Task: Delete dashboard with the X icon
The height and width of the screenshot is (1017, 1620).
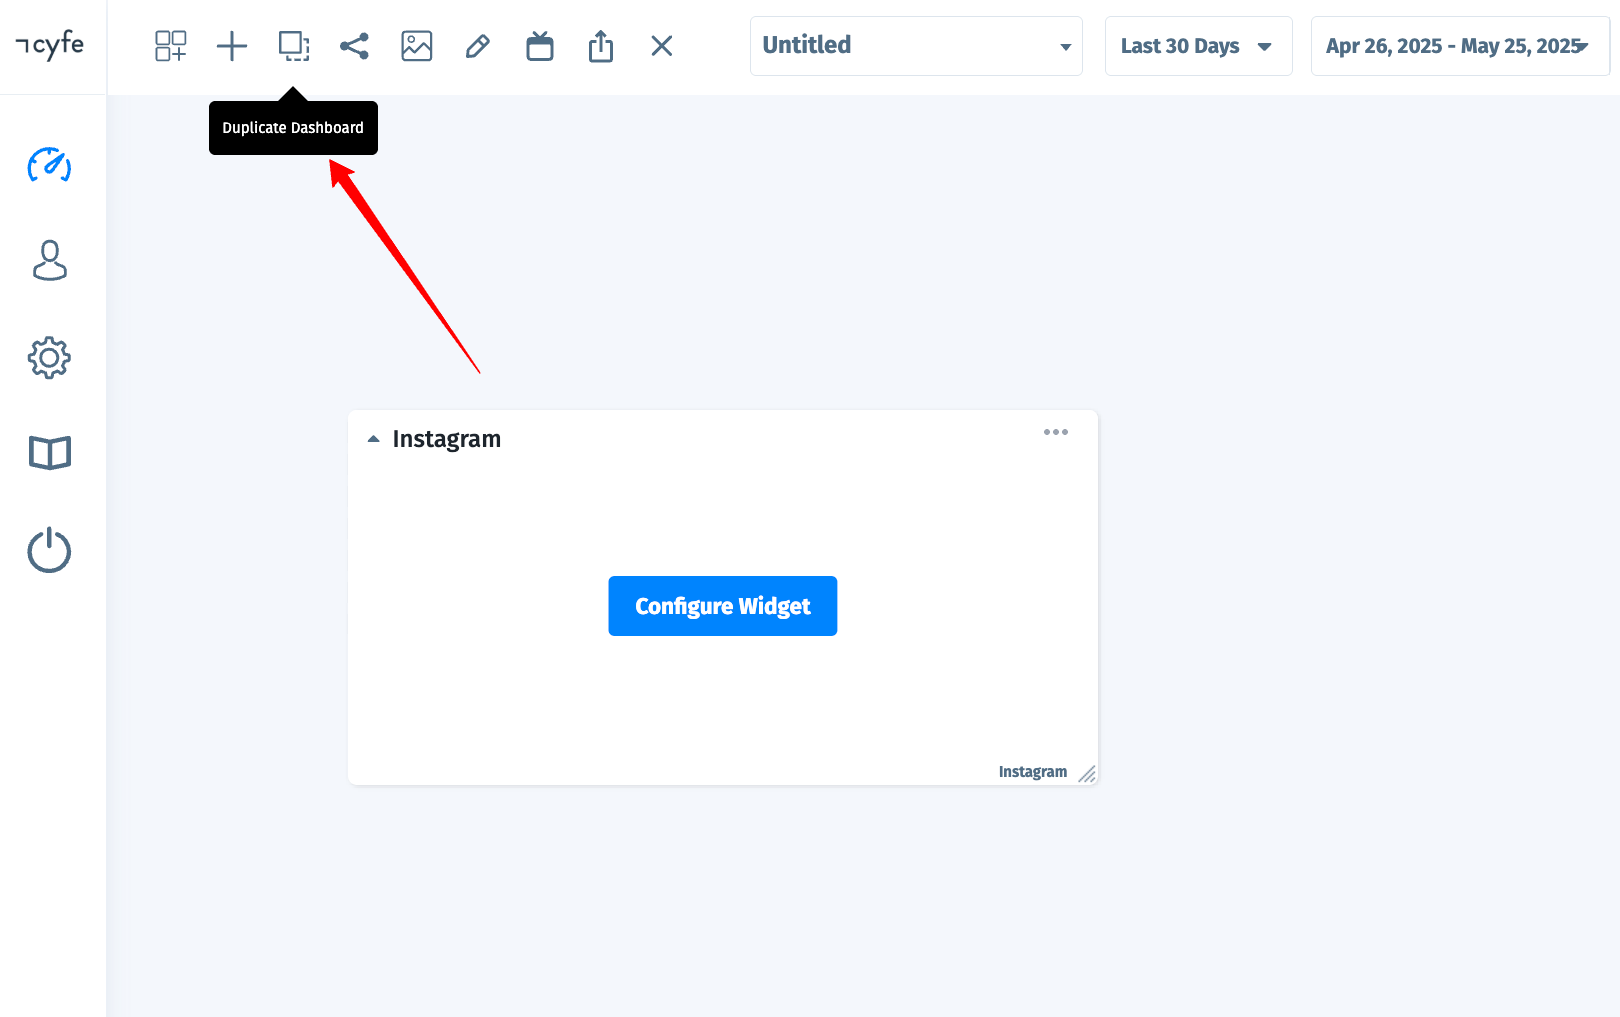Action: pos(662,46)
